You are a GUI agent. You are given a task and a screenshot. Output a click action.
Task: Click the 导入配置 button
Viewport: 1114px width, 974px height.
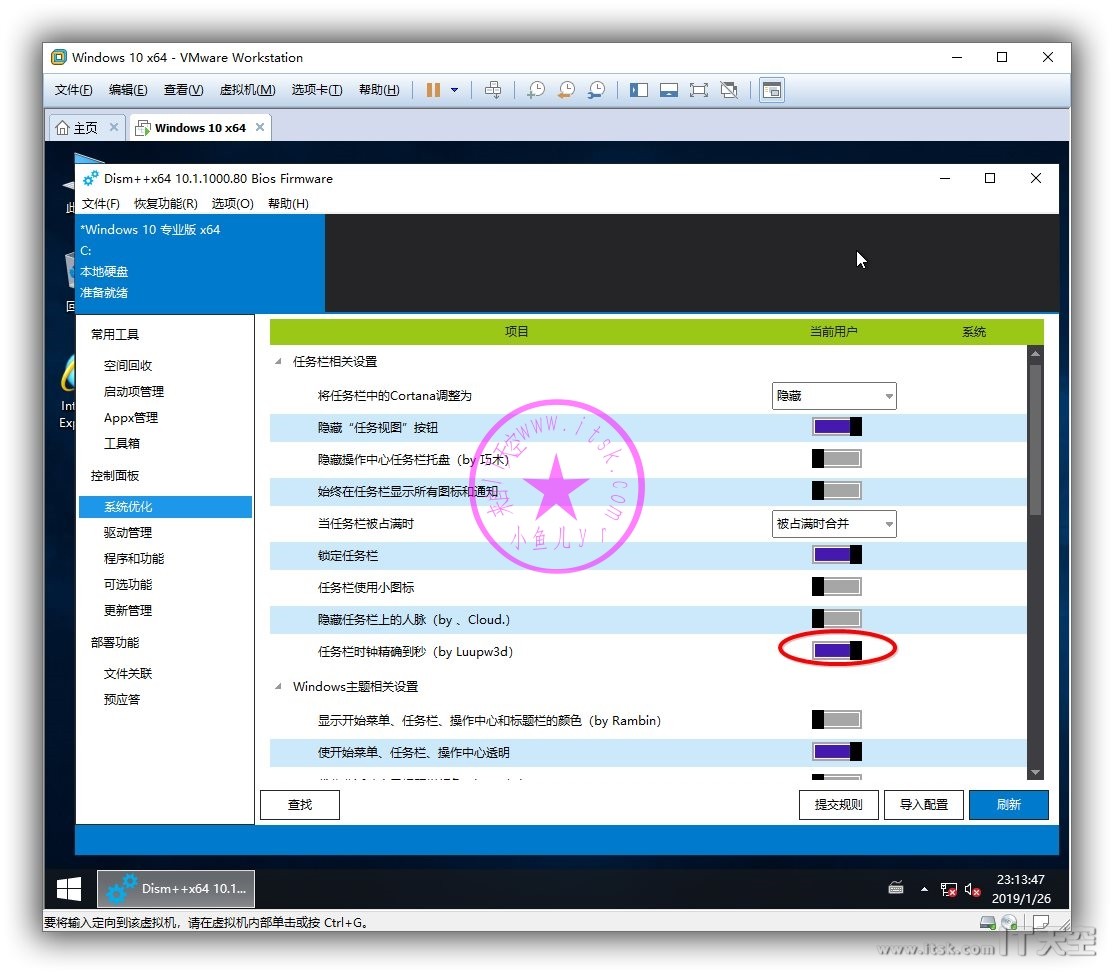pyautogui.click(x=924, y=805)
